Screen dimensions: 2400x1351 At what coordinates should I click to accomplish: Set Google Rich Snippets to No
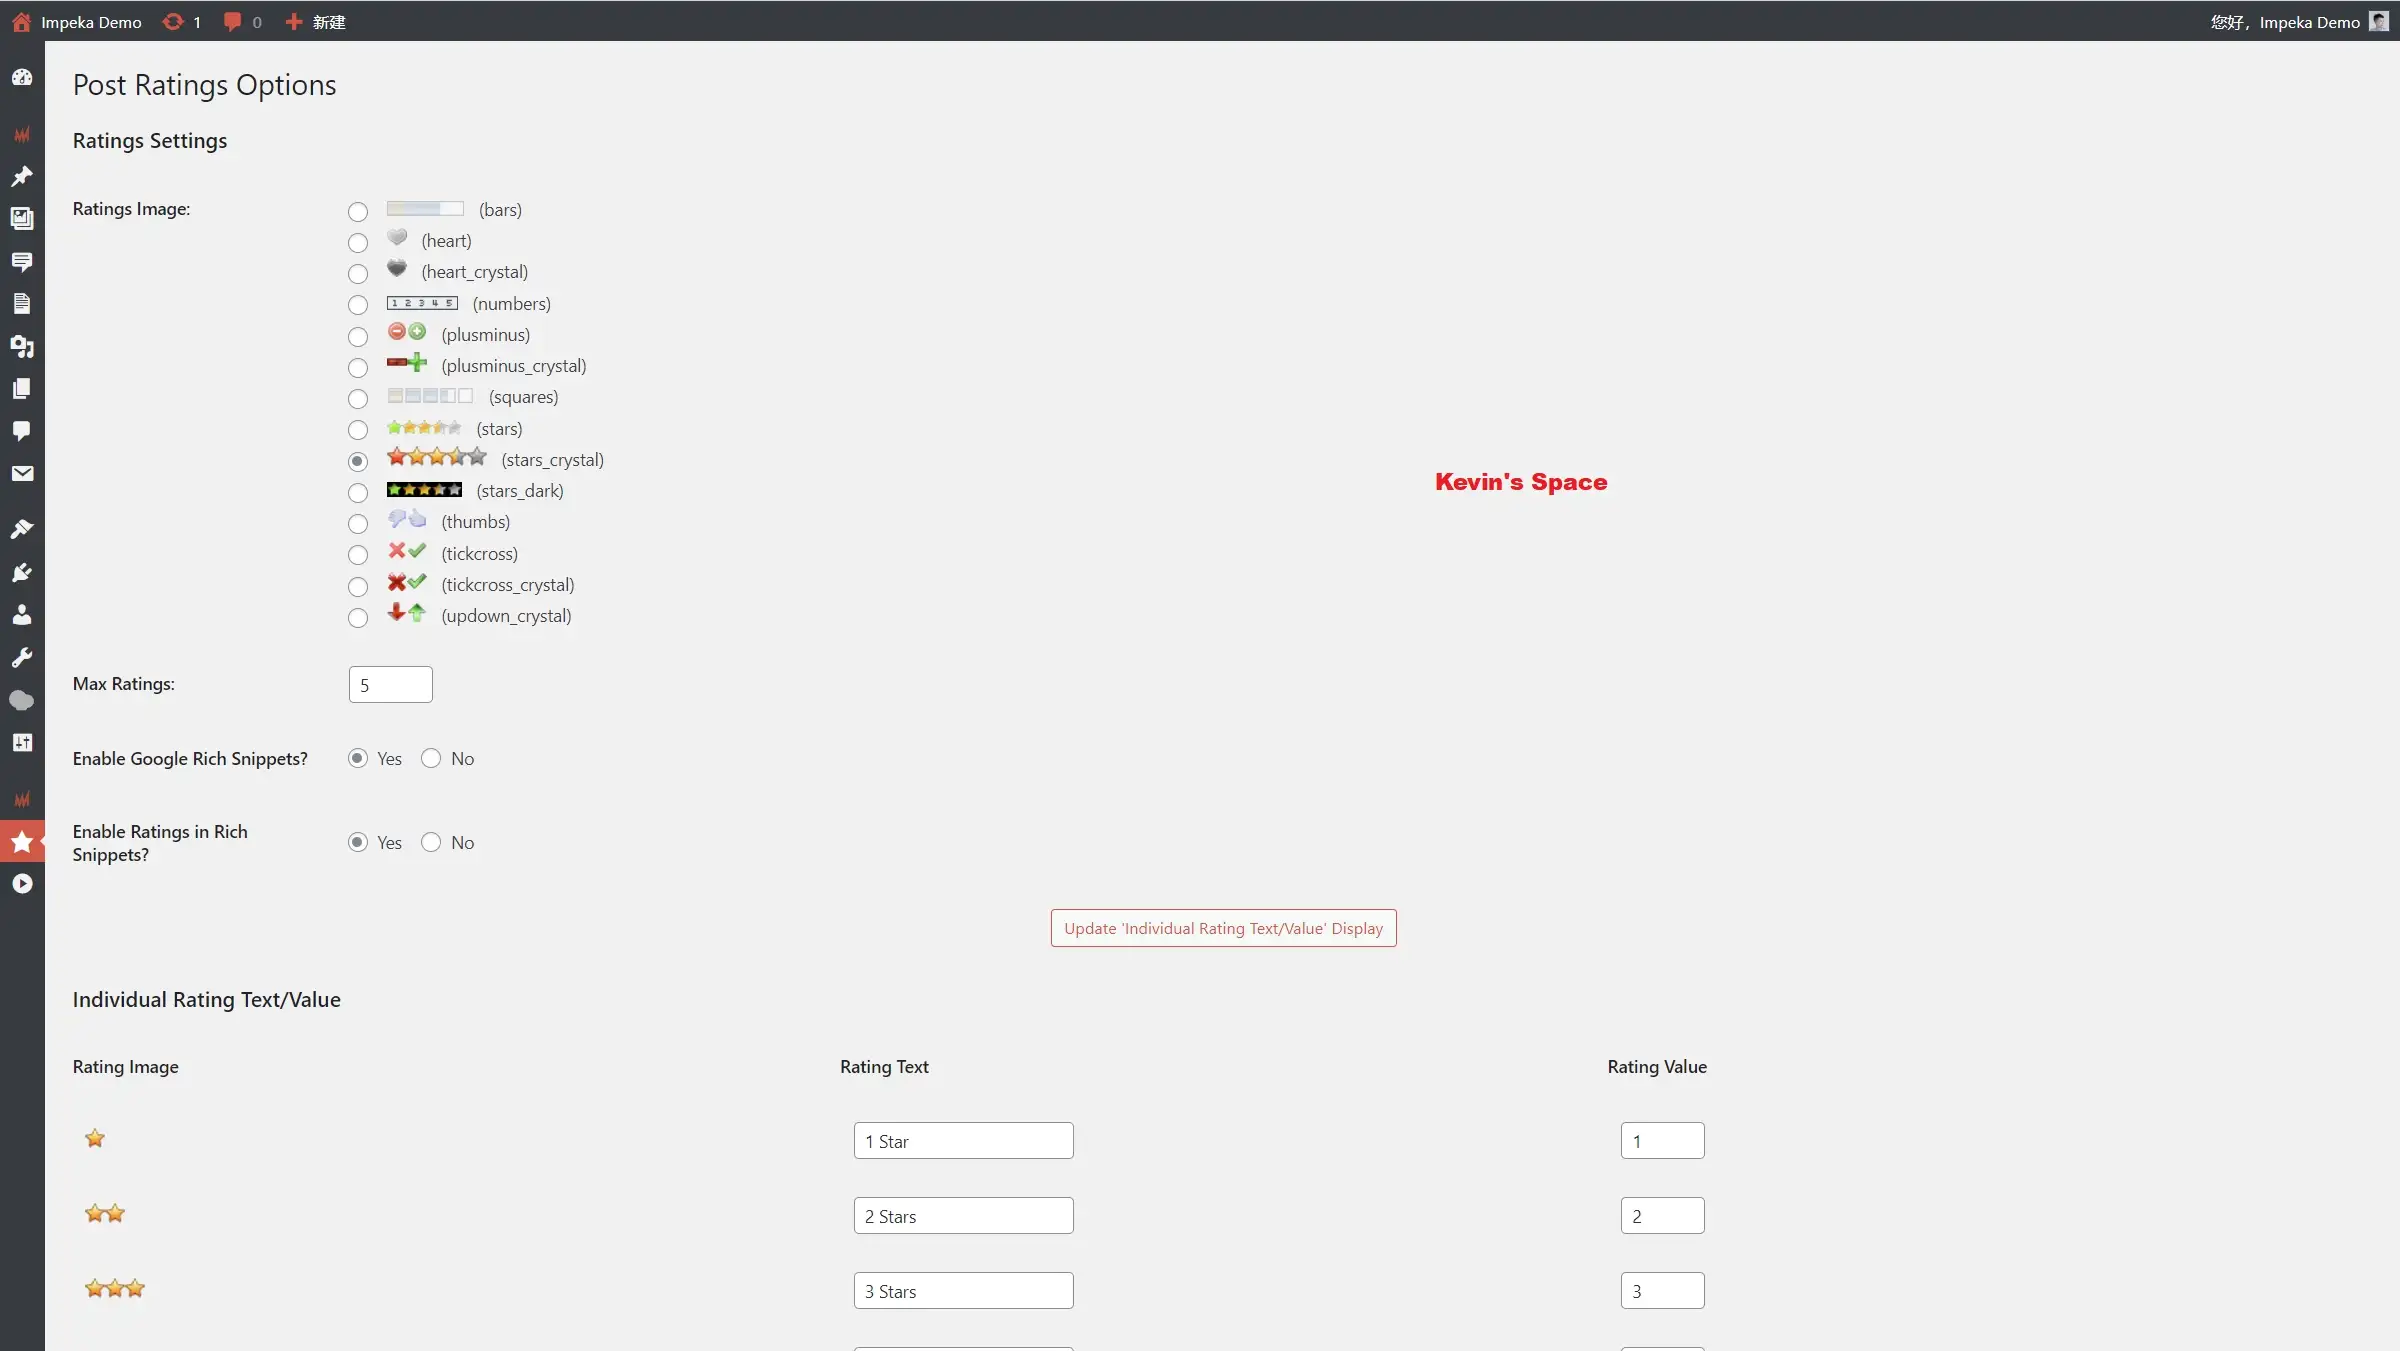[x=431, y=758]
